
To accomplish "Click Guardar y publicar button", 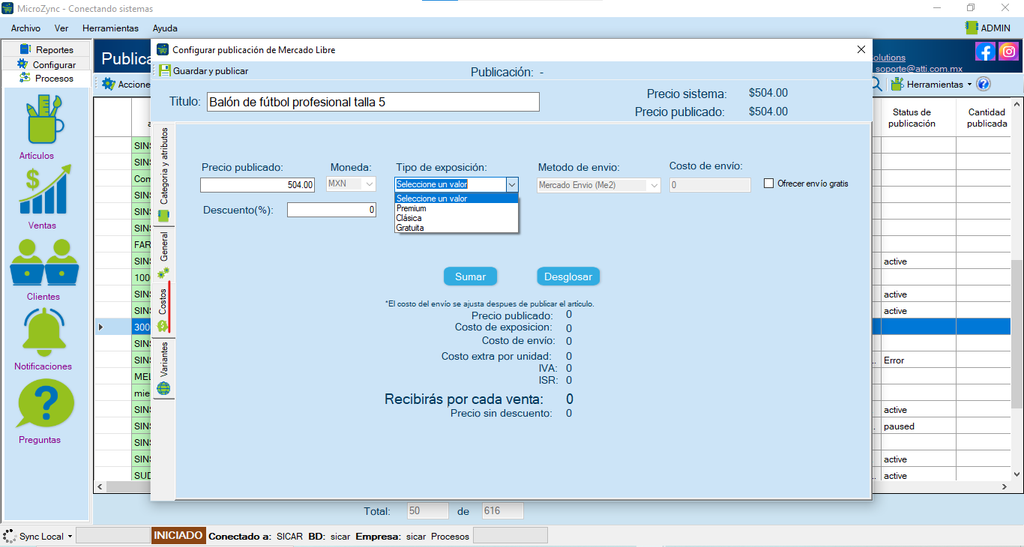I will (204, 70).
